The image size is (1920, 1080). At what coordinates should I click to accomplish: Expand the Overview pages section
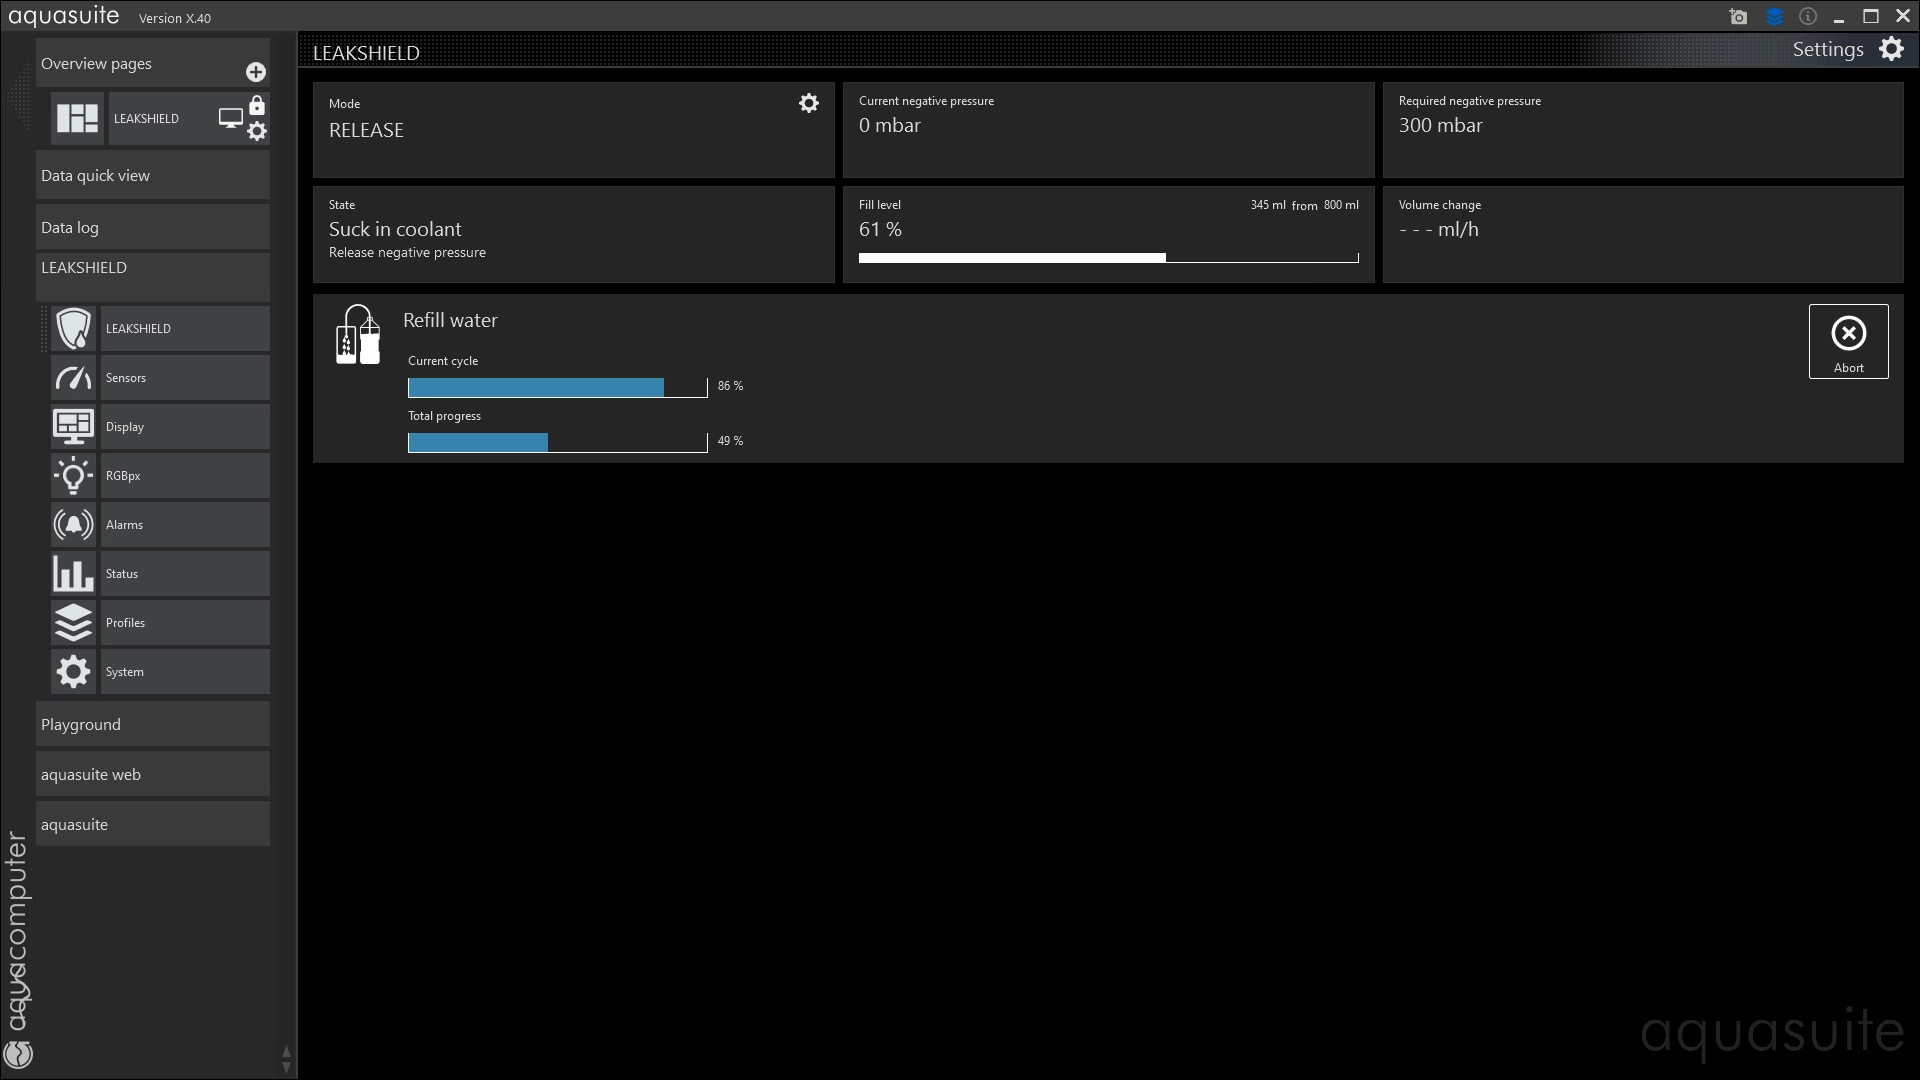153,63
